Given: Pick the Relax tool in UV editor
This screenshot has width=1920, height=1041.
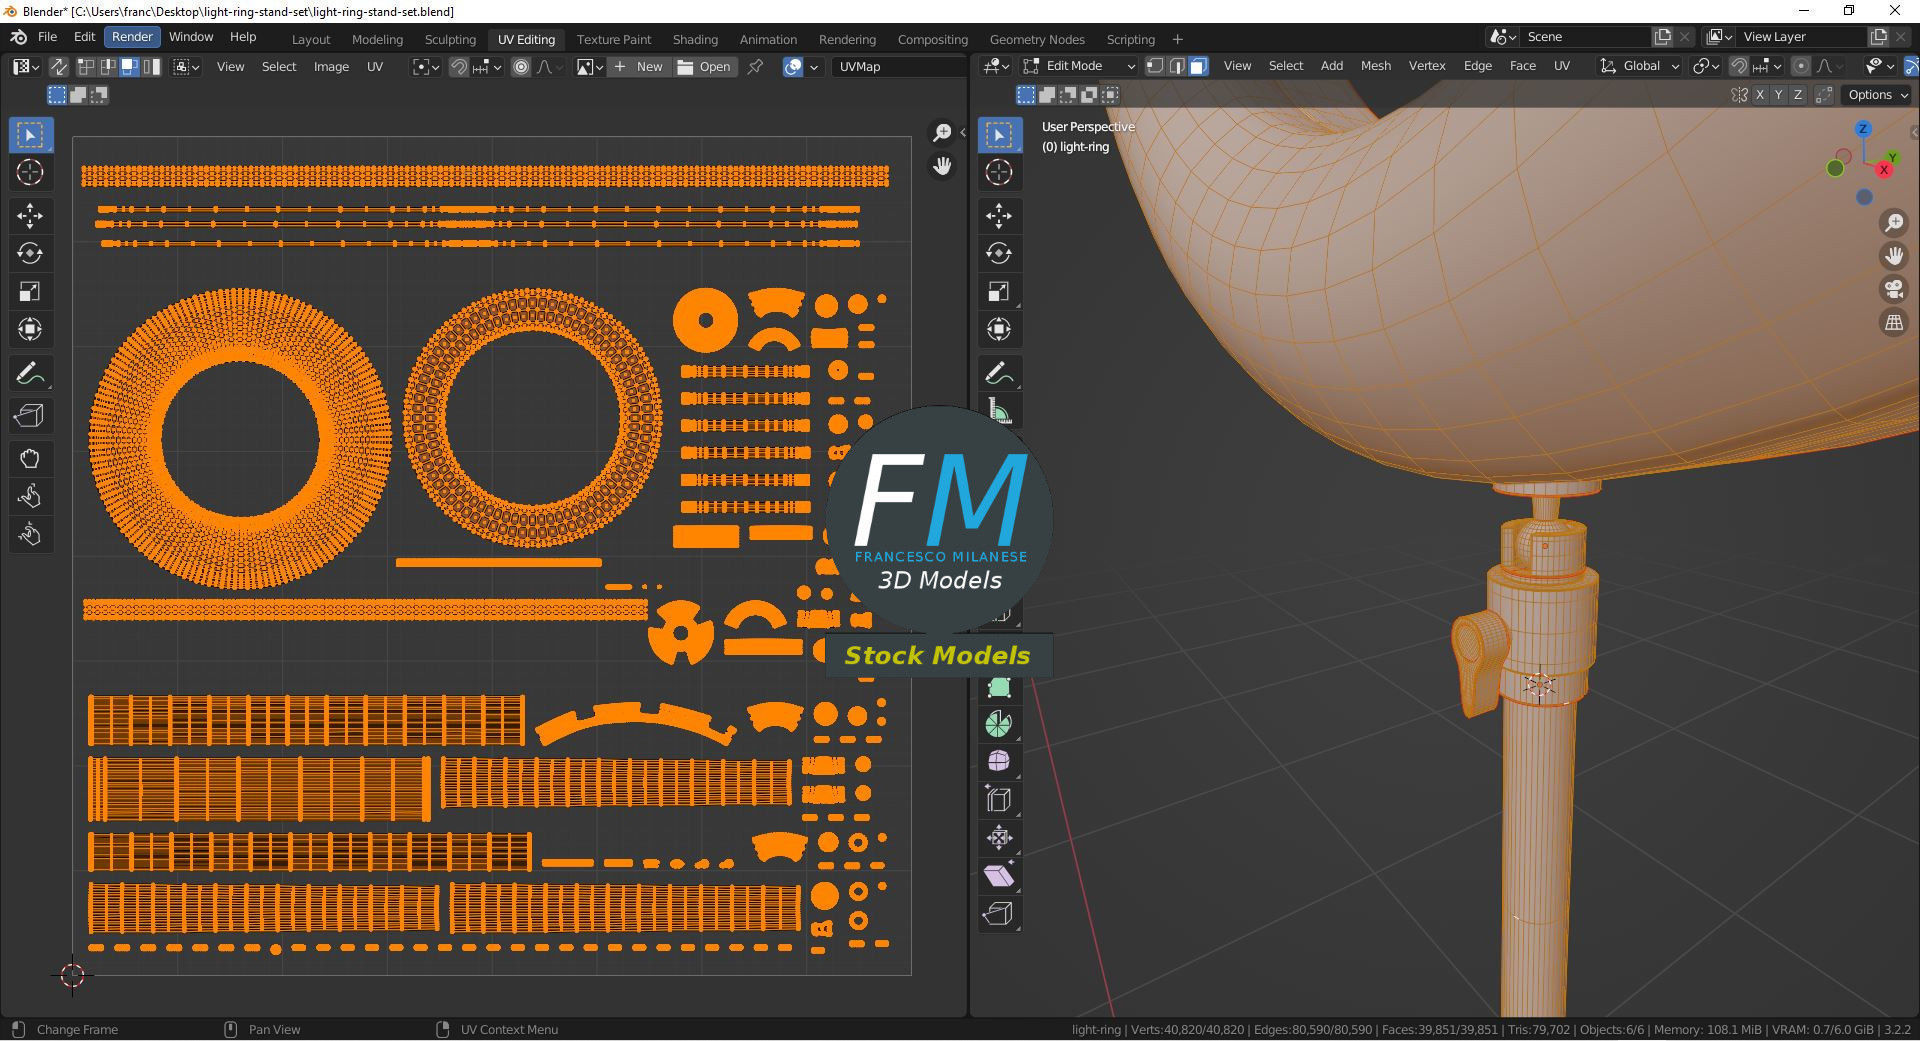Looking at the screenshot, I should (x=30, y=498).
